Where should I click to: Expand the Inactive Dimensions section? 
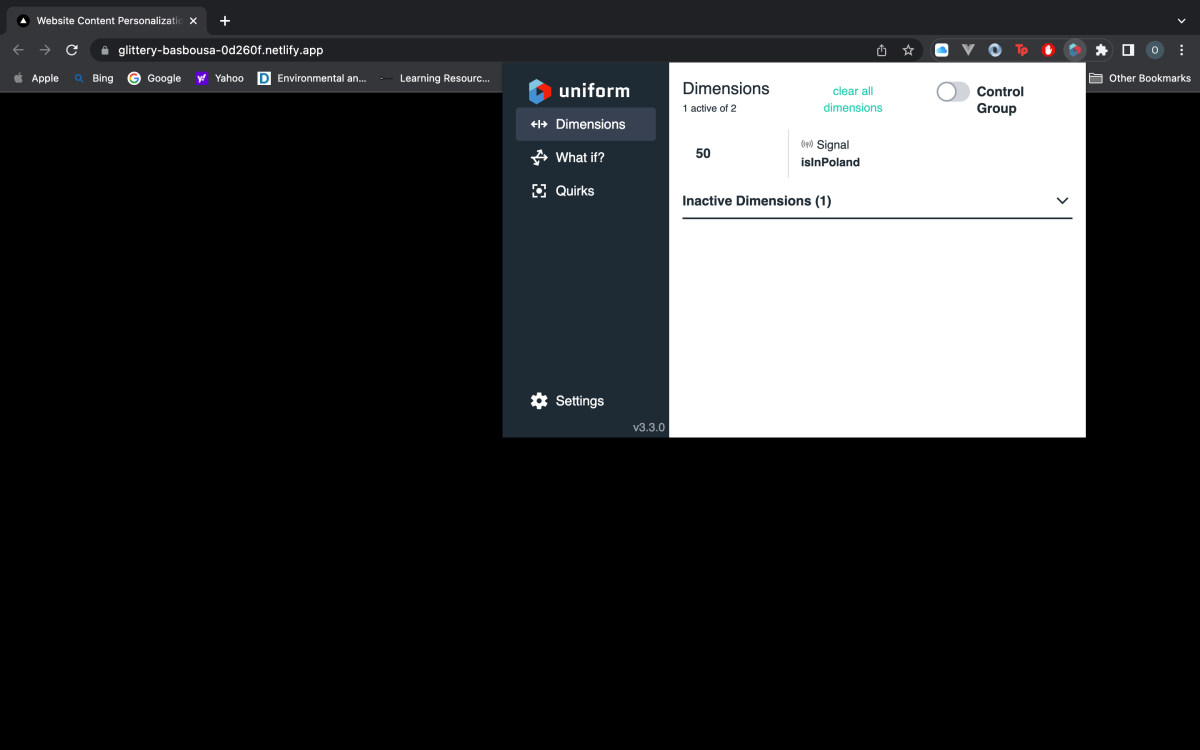tap(877, 201)
